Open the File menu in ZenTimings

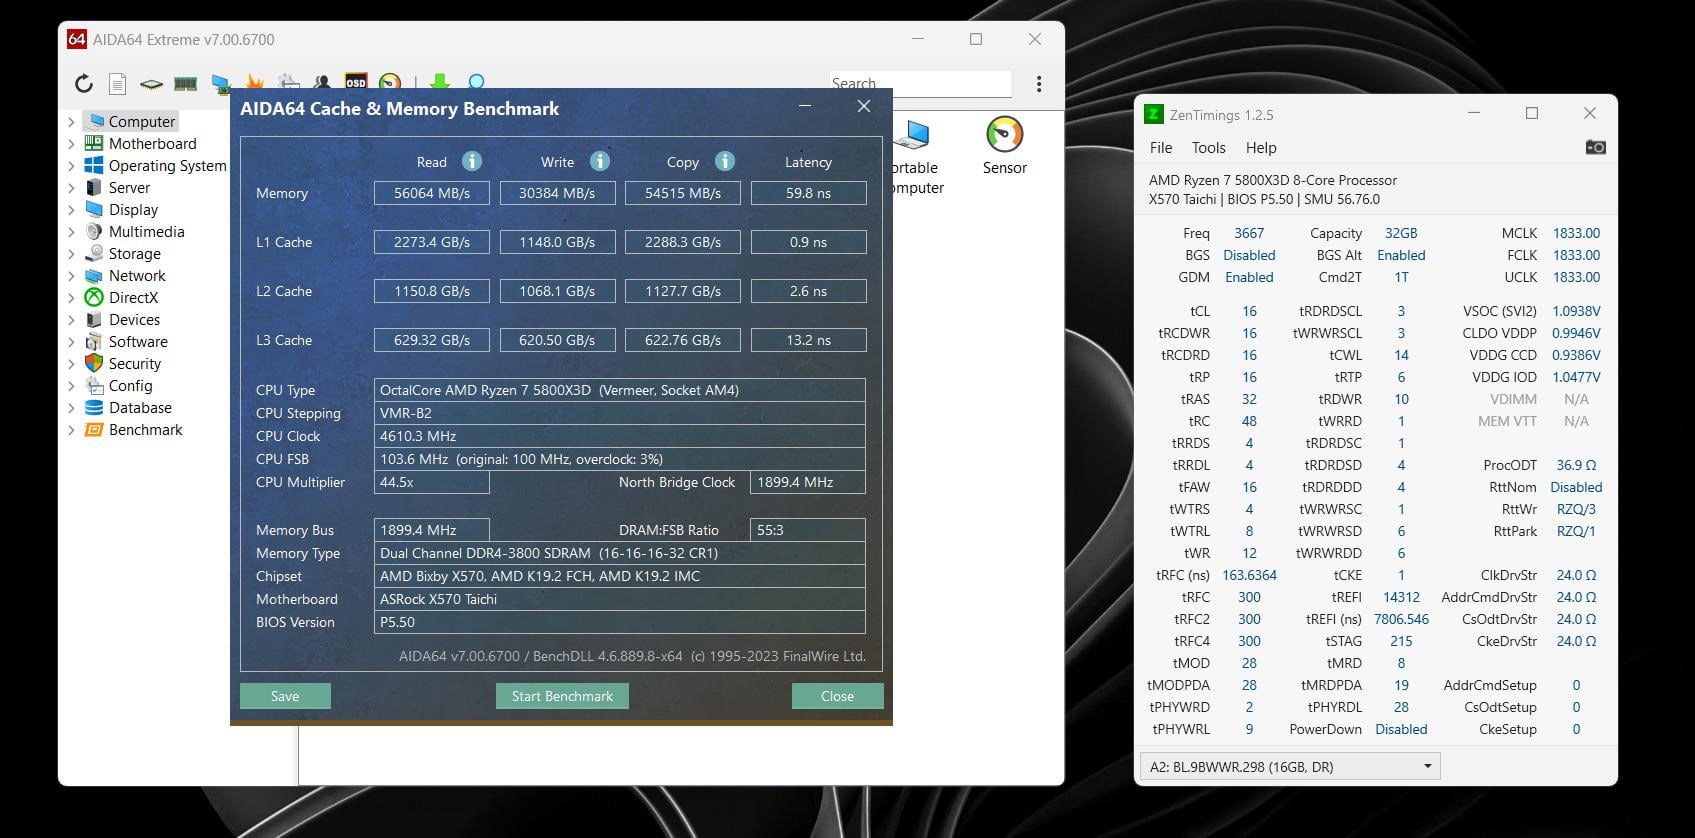tap(1161, 147)
